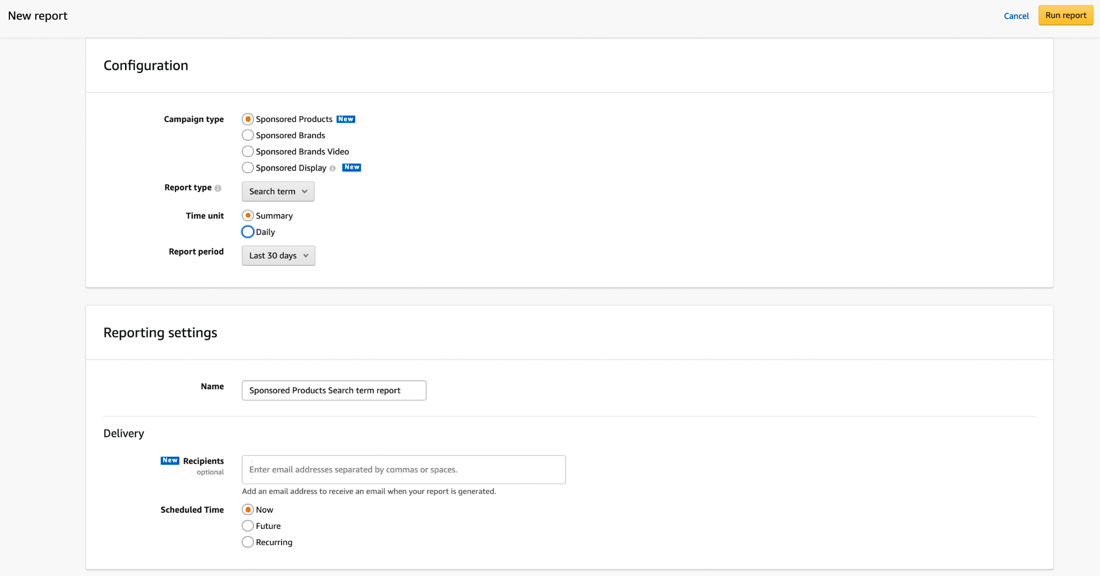1100x576 pixels.
Task: Select the Sponsored Products campaign type
Action: pos(248,119)
